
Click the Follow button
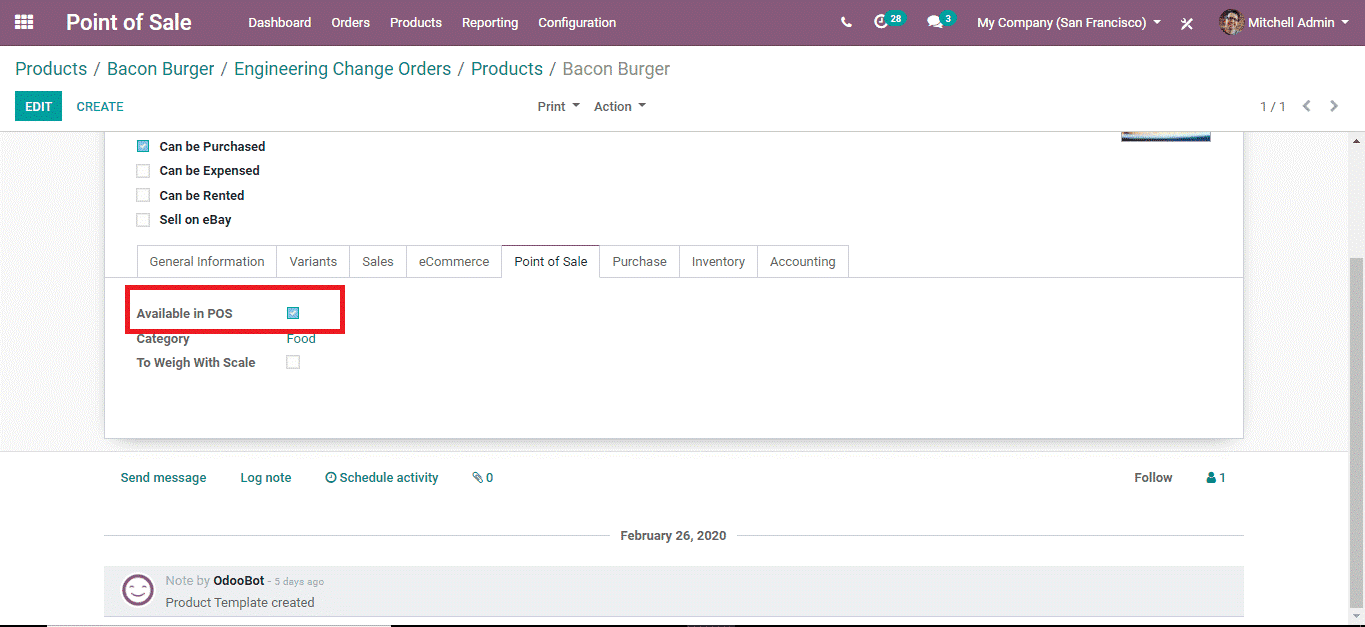coord(1153,478)
